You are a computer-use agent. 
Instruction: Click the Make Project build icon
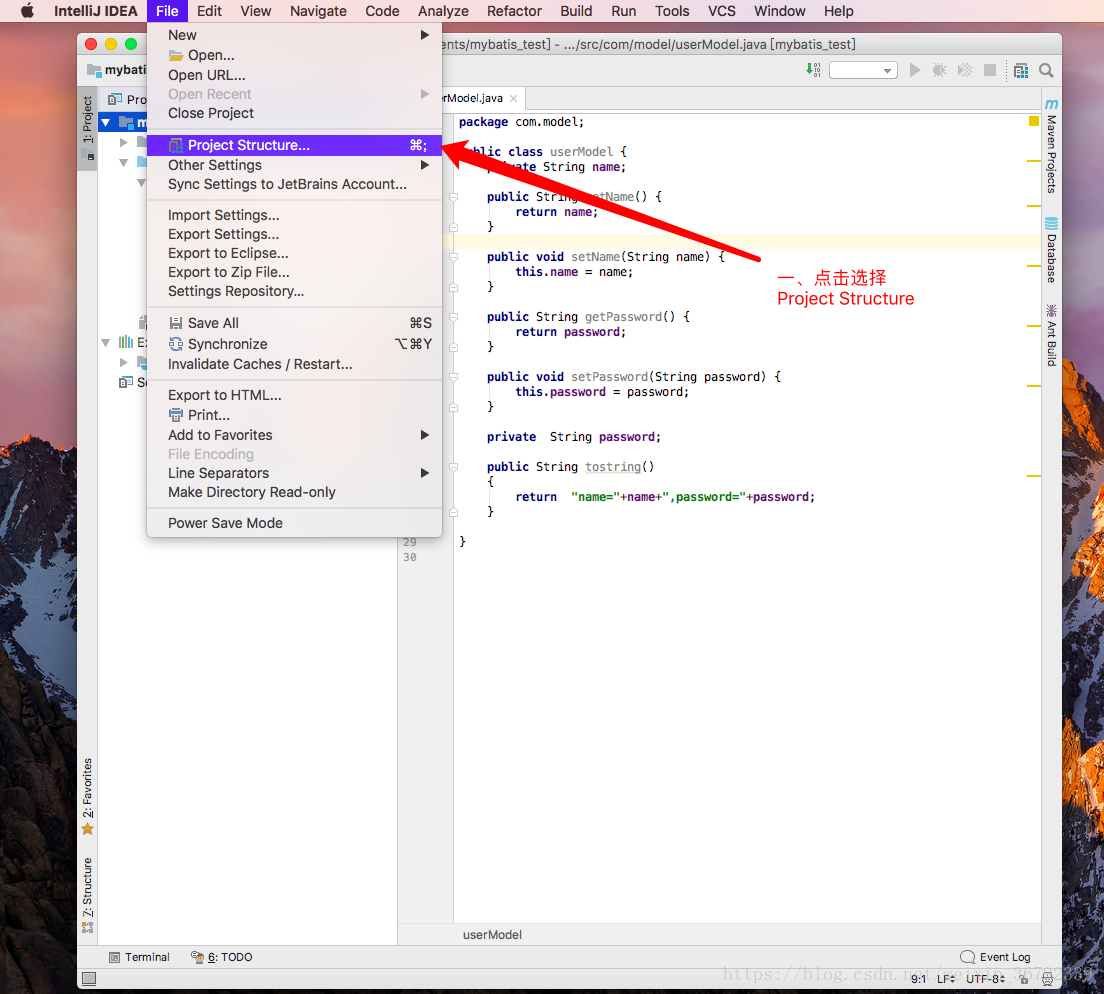coord(813,70)
